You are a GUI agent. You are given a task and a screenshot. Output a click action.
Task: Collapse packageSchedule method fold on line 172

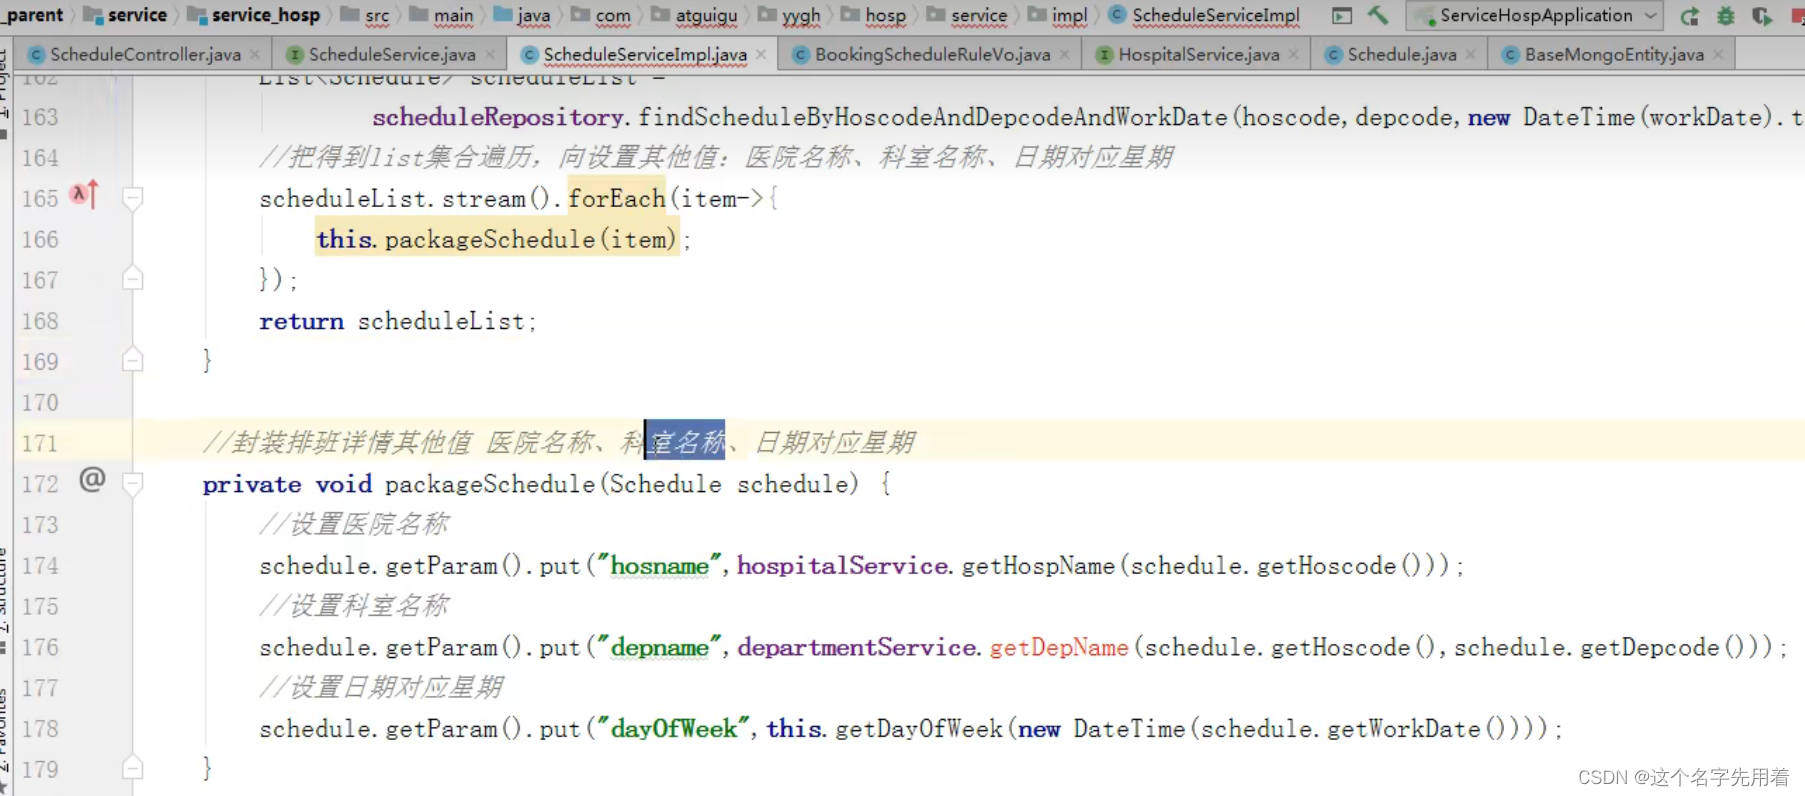pyautogui.click(x=132, y=484)
